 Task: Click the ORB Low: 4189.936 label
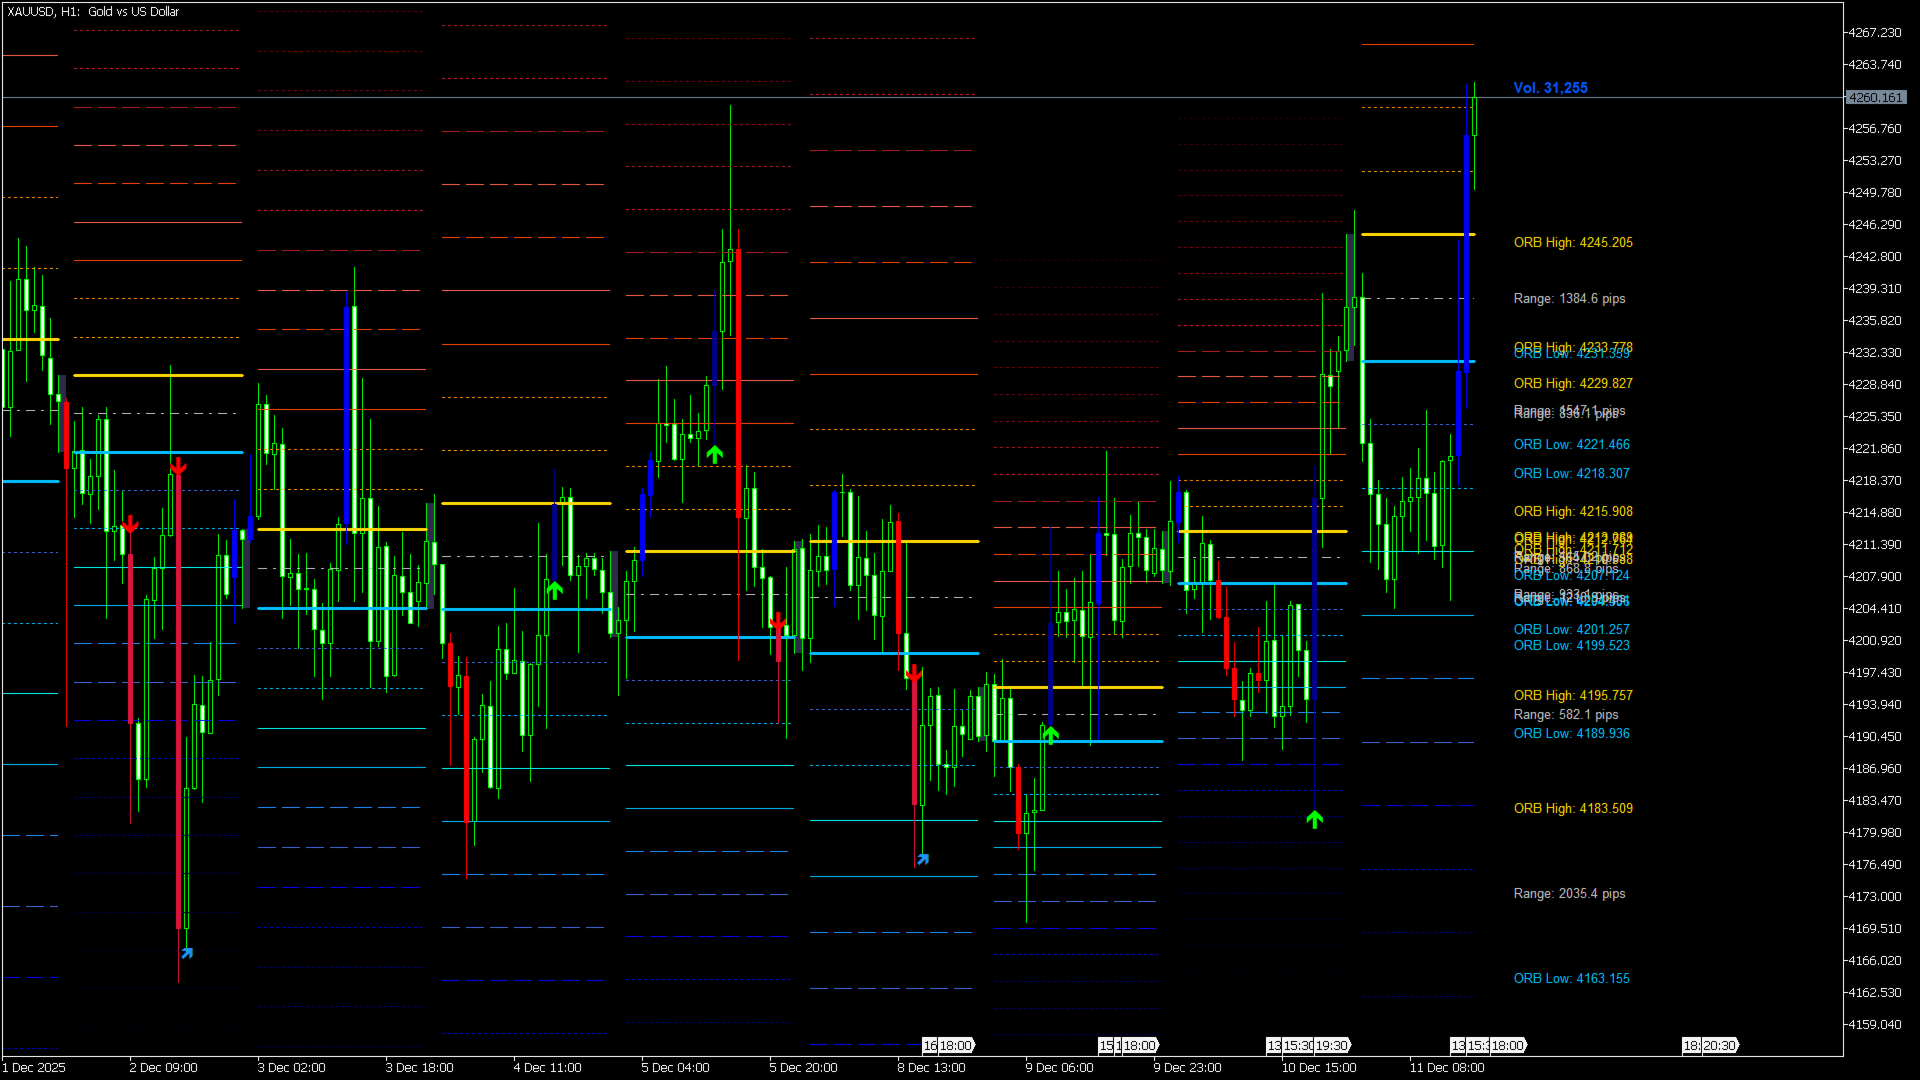coord(1571,734)
